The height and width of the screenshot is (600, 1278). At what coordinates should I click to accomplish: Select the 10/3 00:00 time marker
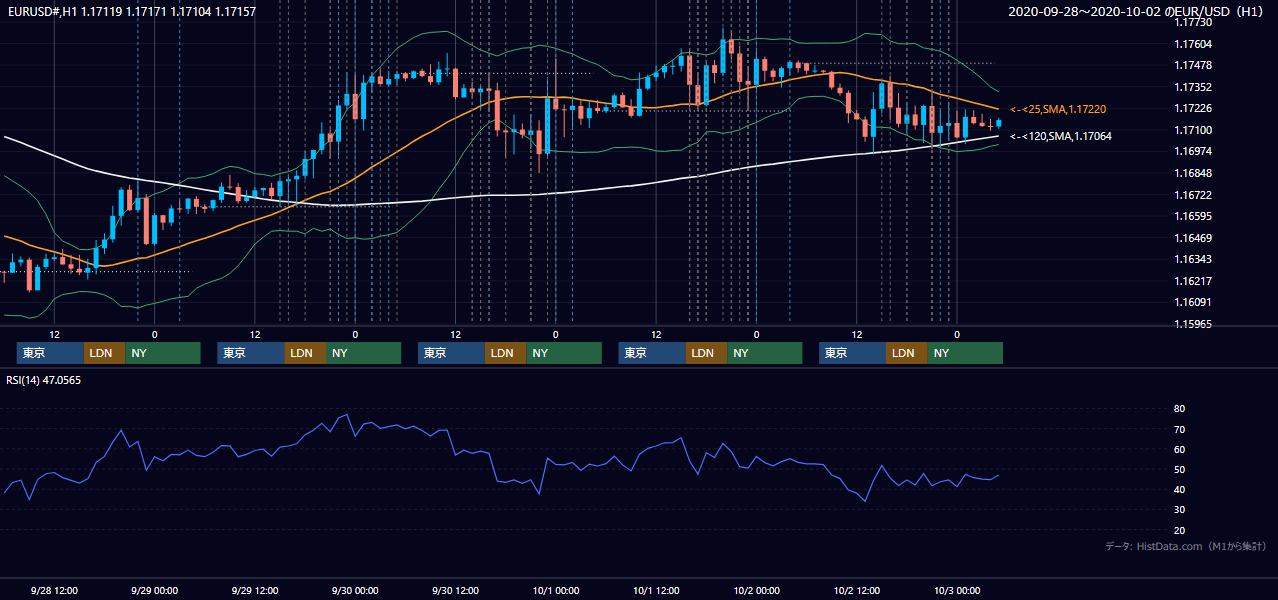pos(956,590)
